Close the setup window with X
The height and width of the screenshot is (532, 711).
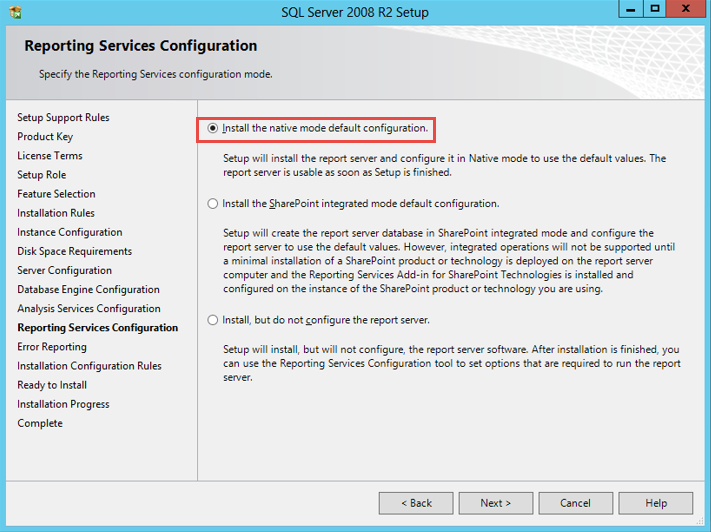tap(686, 9)
